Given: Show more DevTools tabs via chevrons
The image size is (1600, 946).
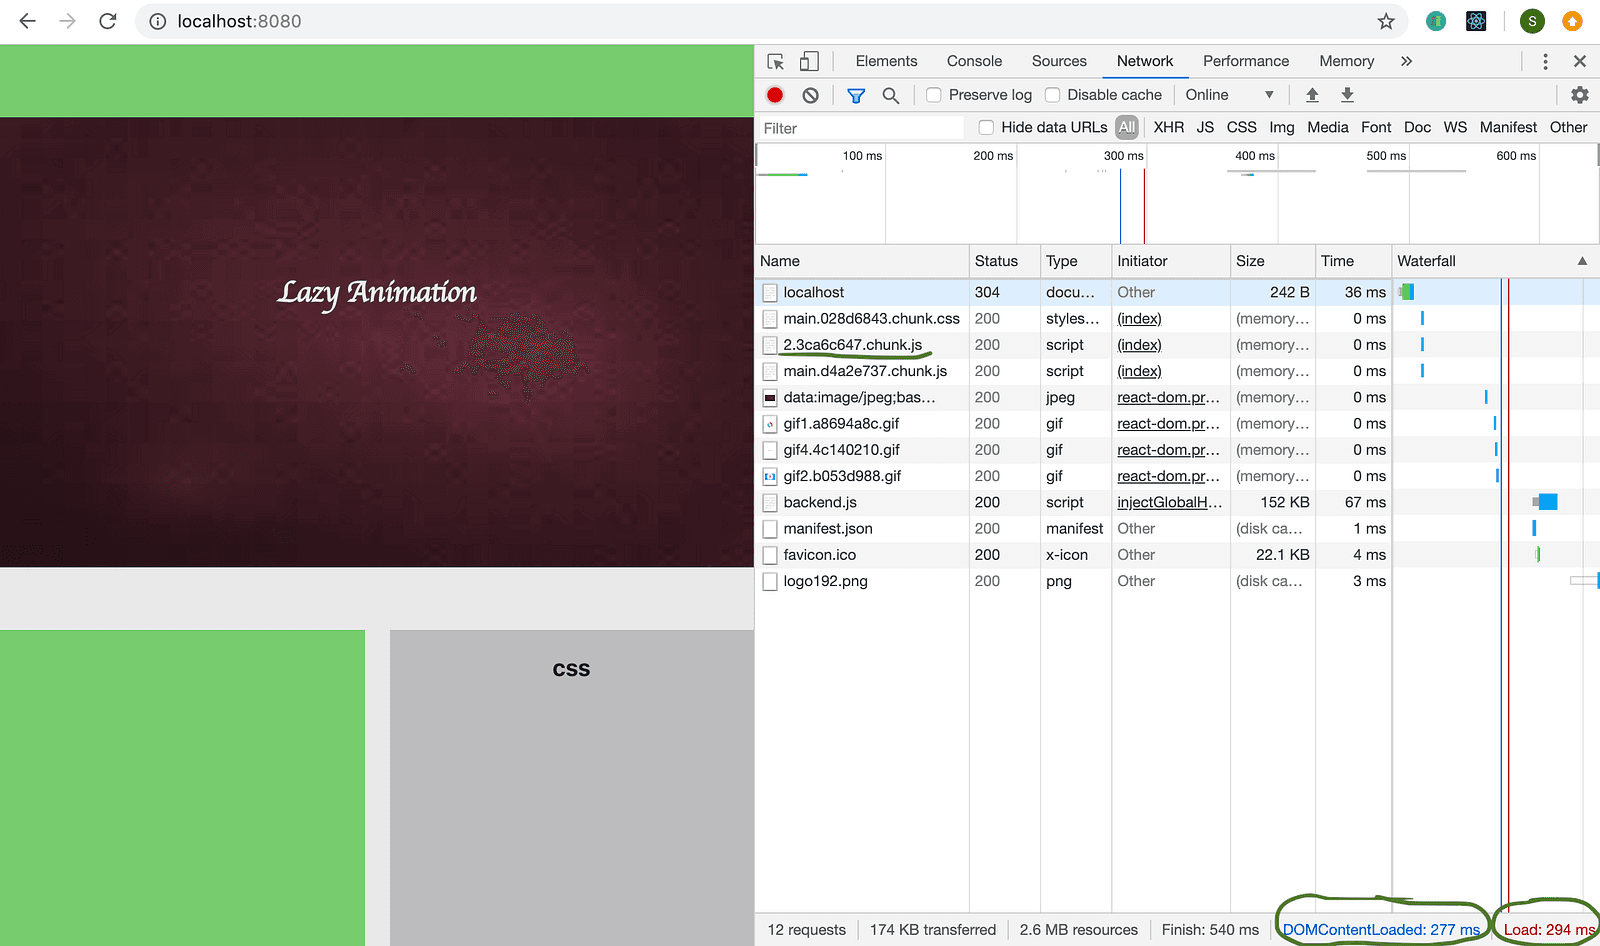Looking at the screenshot, I should coord(1406,61).
